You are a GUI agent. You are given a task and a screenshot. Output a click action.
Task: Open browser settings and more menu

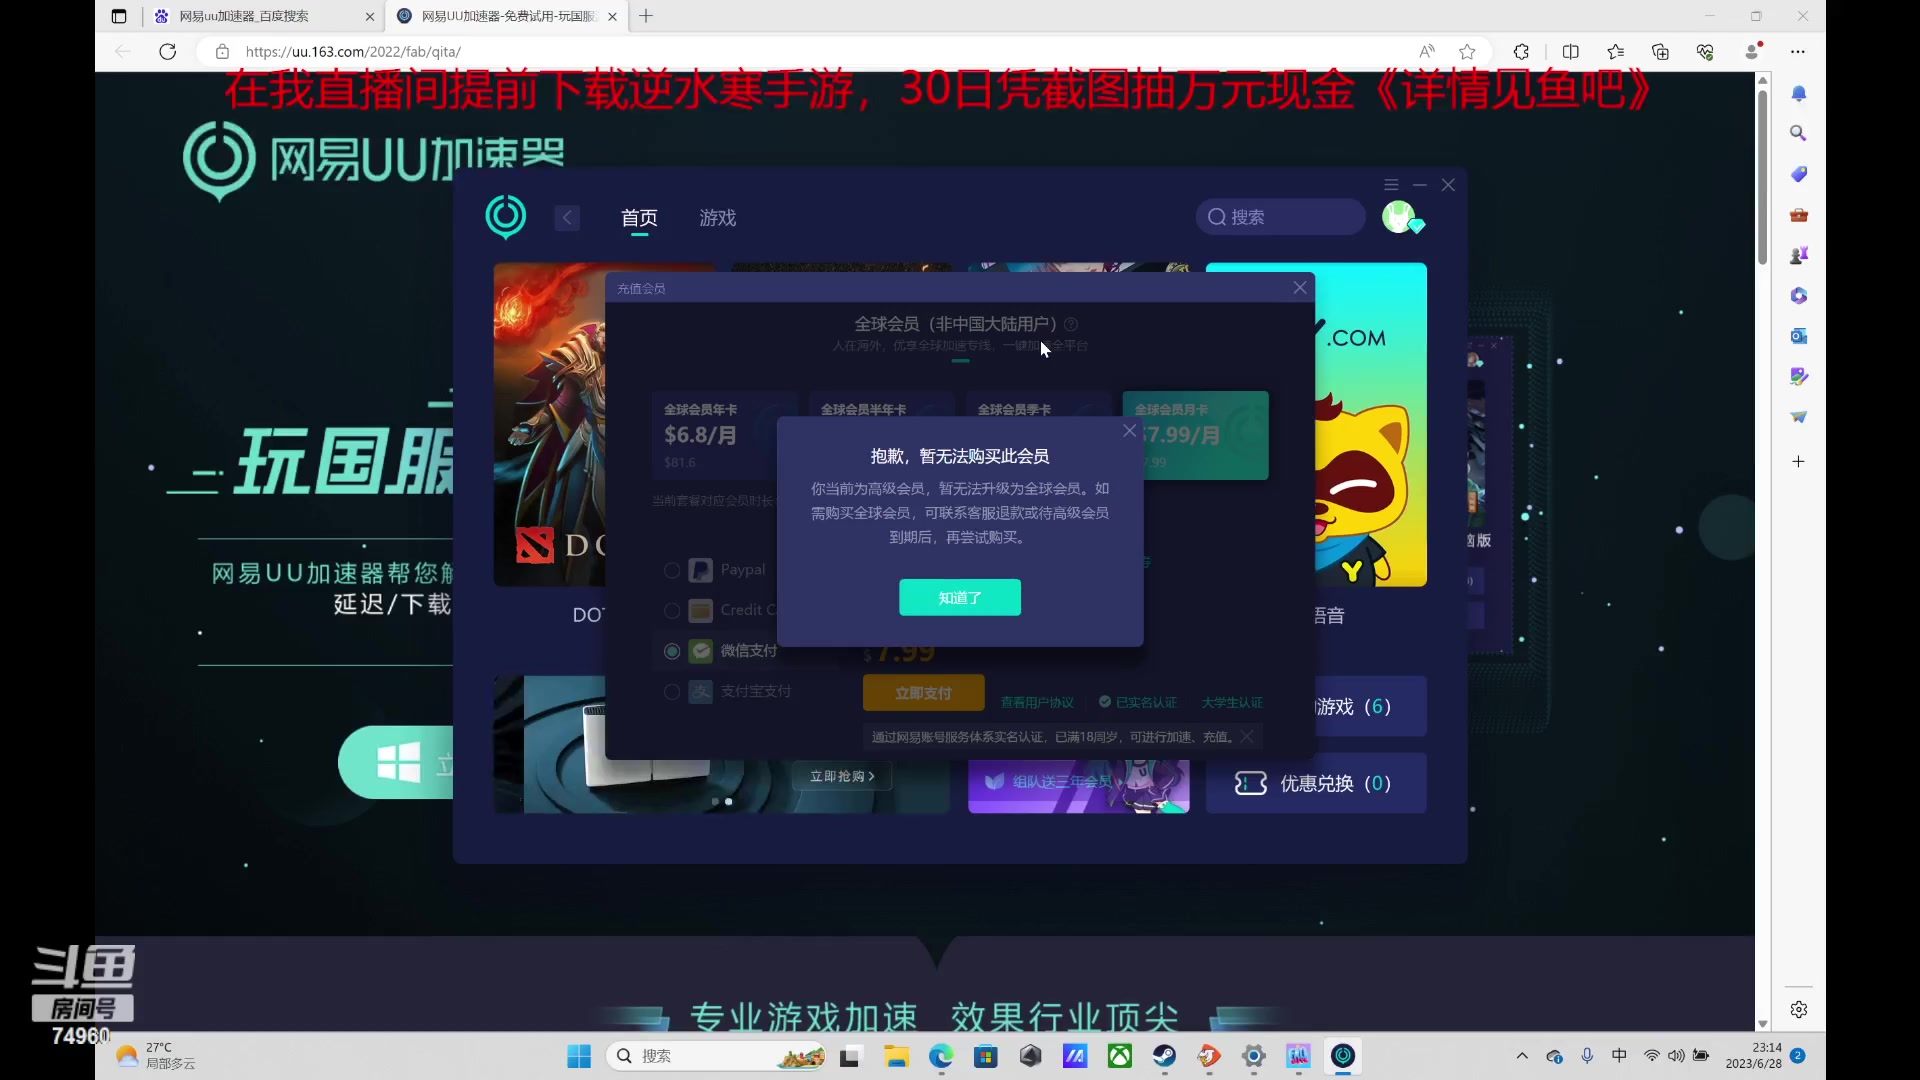1798,51
